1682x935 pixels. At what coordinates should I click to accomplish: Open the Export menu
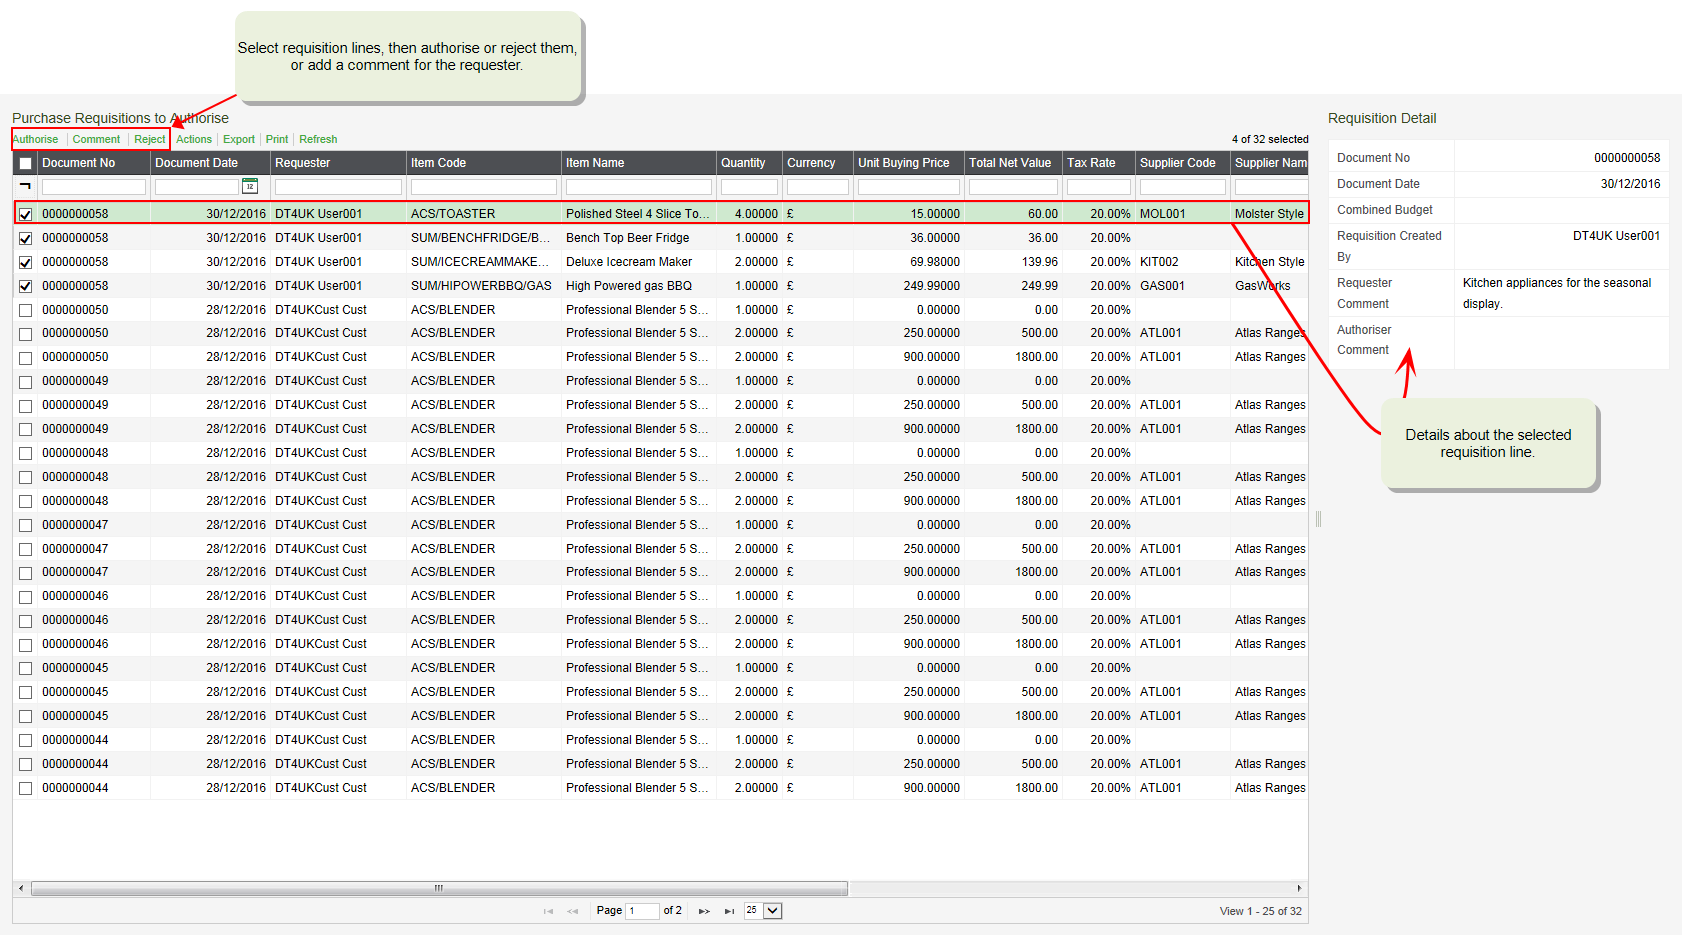[x=238, y=140]
